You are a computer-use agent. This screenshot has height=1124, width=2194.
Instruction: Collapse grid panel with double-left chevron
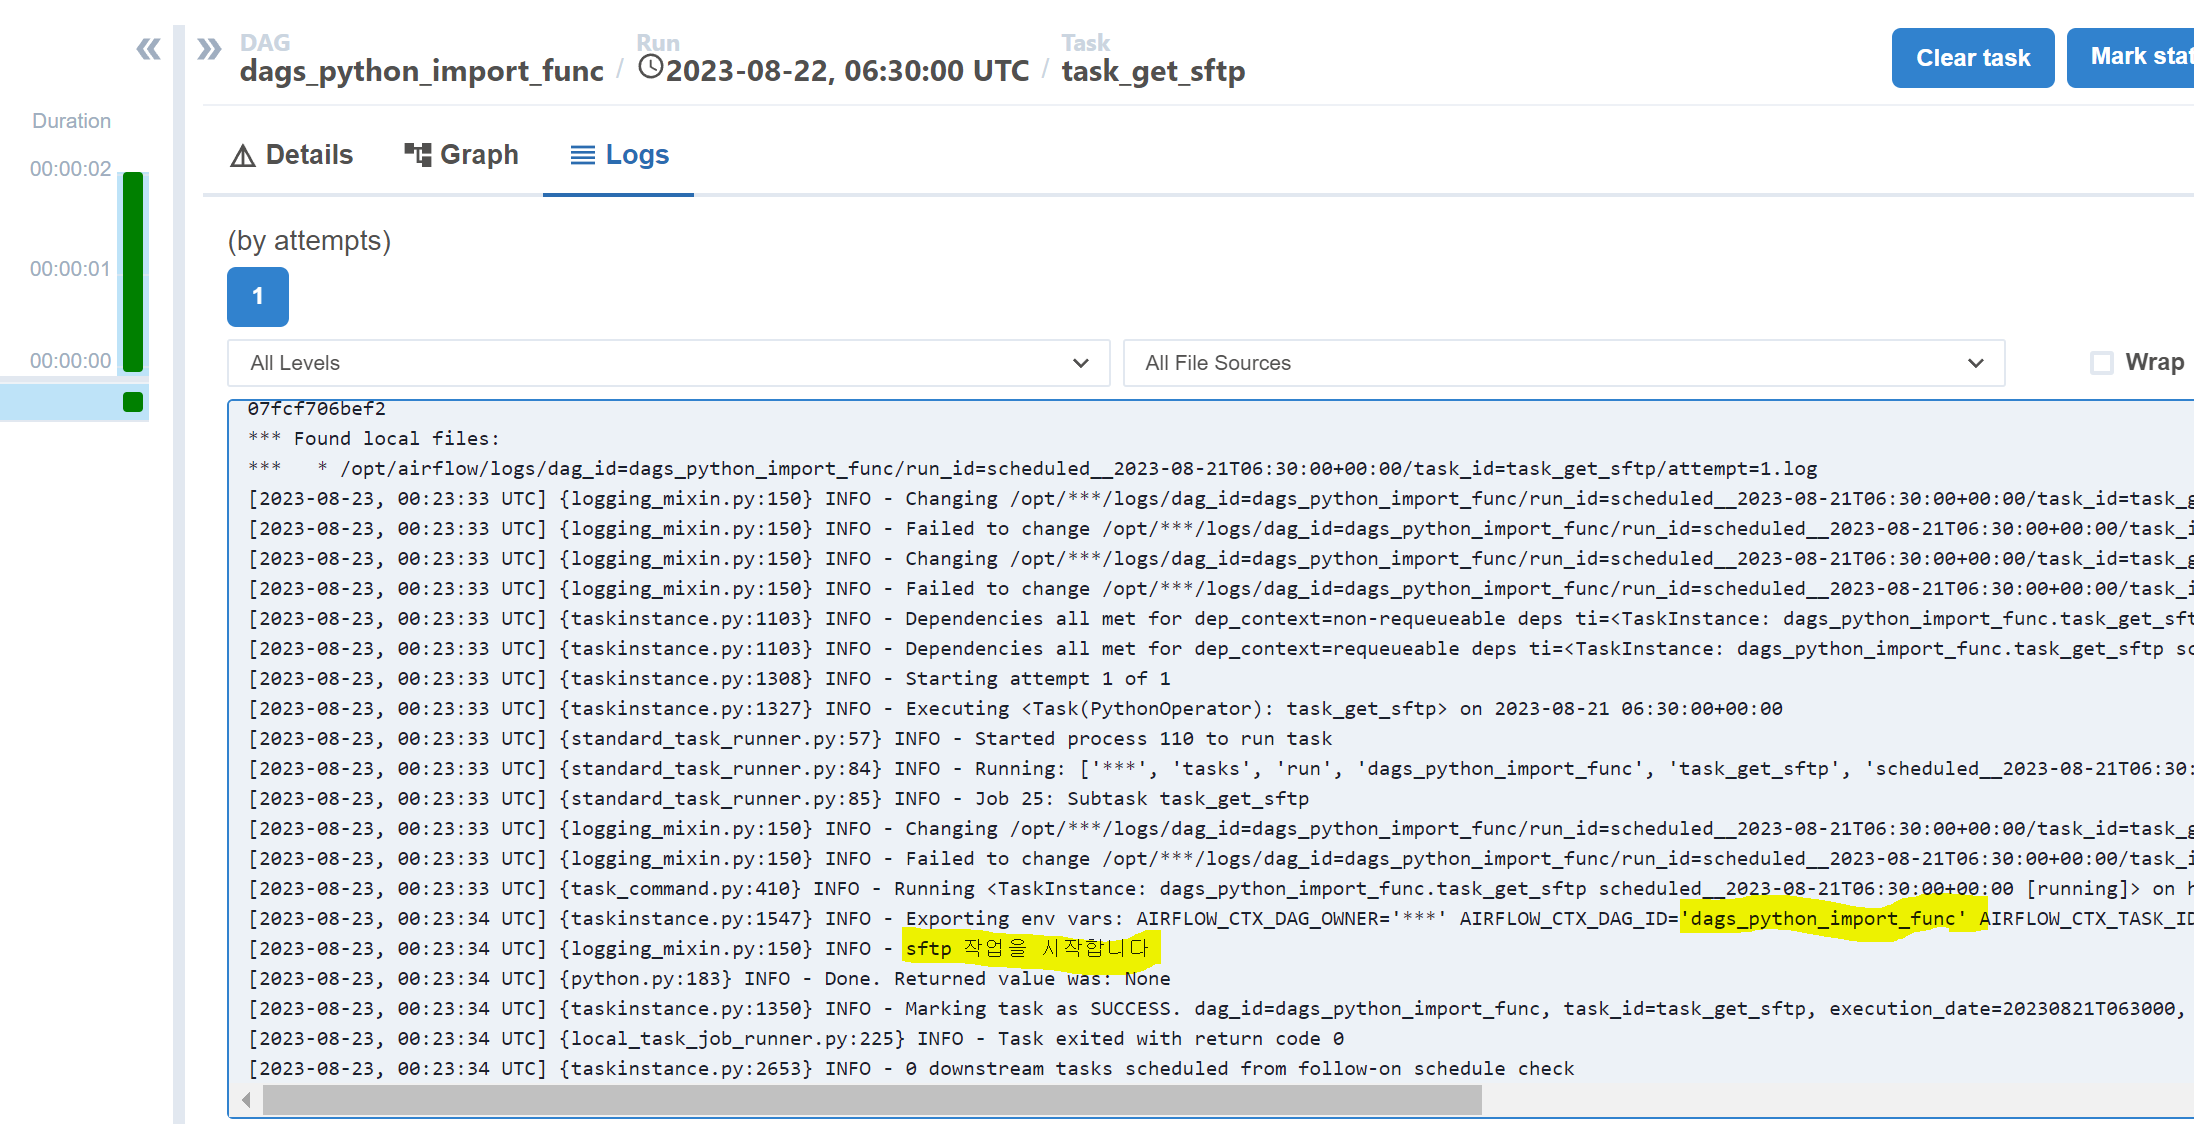[x=148, y=49]
